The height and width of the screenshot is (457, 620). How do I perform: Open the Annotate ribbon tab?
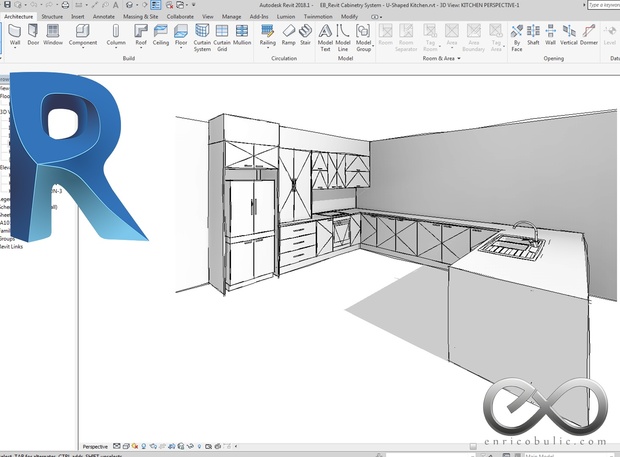pyautogui.click(x=104, y=17)
